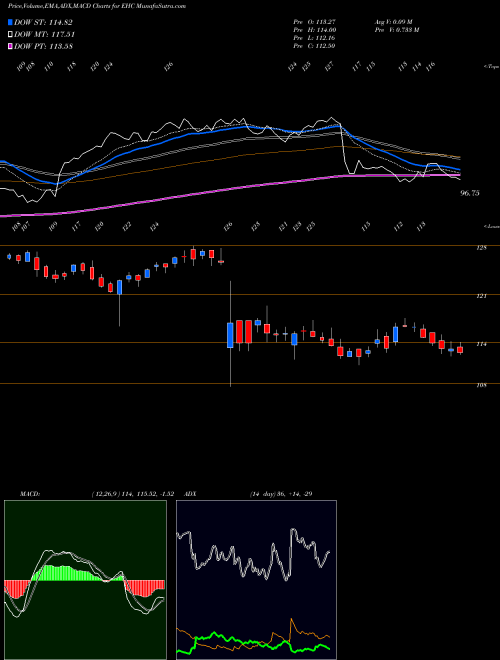Select the 'DOW PT: 113.58' legend text
Screen dimensions: 500x660
coord(44,46)
